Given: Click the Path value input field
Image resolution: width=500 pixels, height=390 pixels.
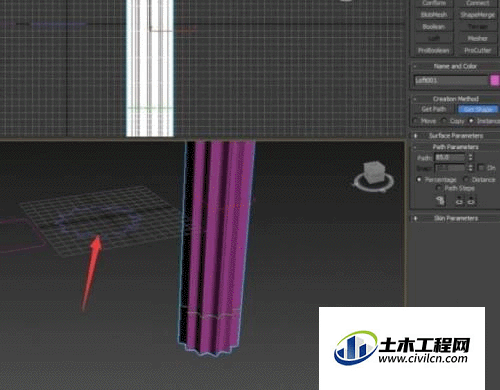Looking at the screenshot, I should pos(450,157).
